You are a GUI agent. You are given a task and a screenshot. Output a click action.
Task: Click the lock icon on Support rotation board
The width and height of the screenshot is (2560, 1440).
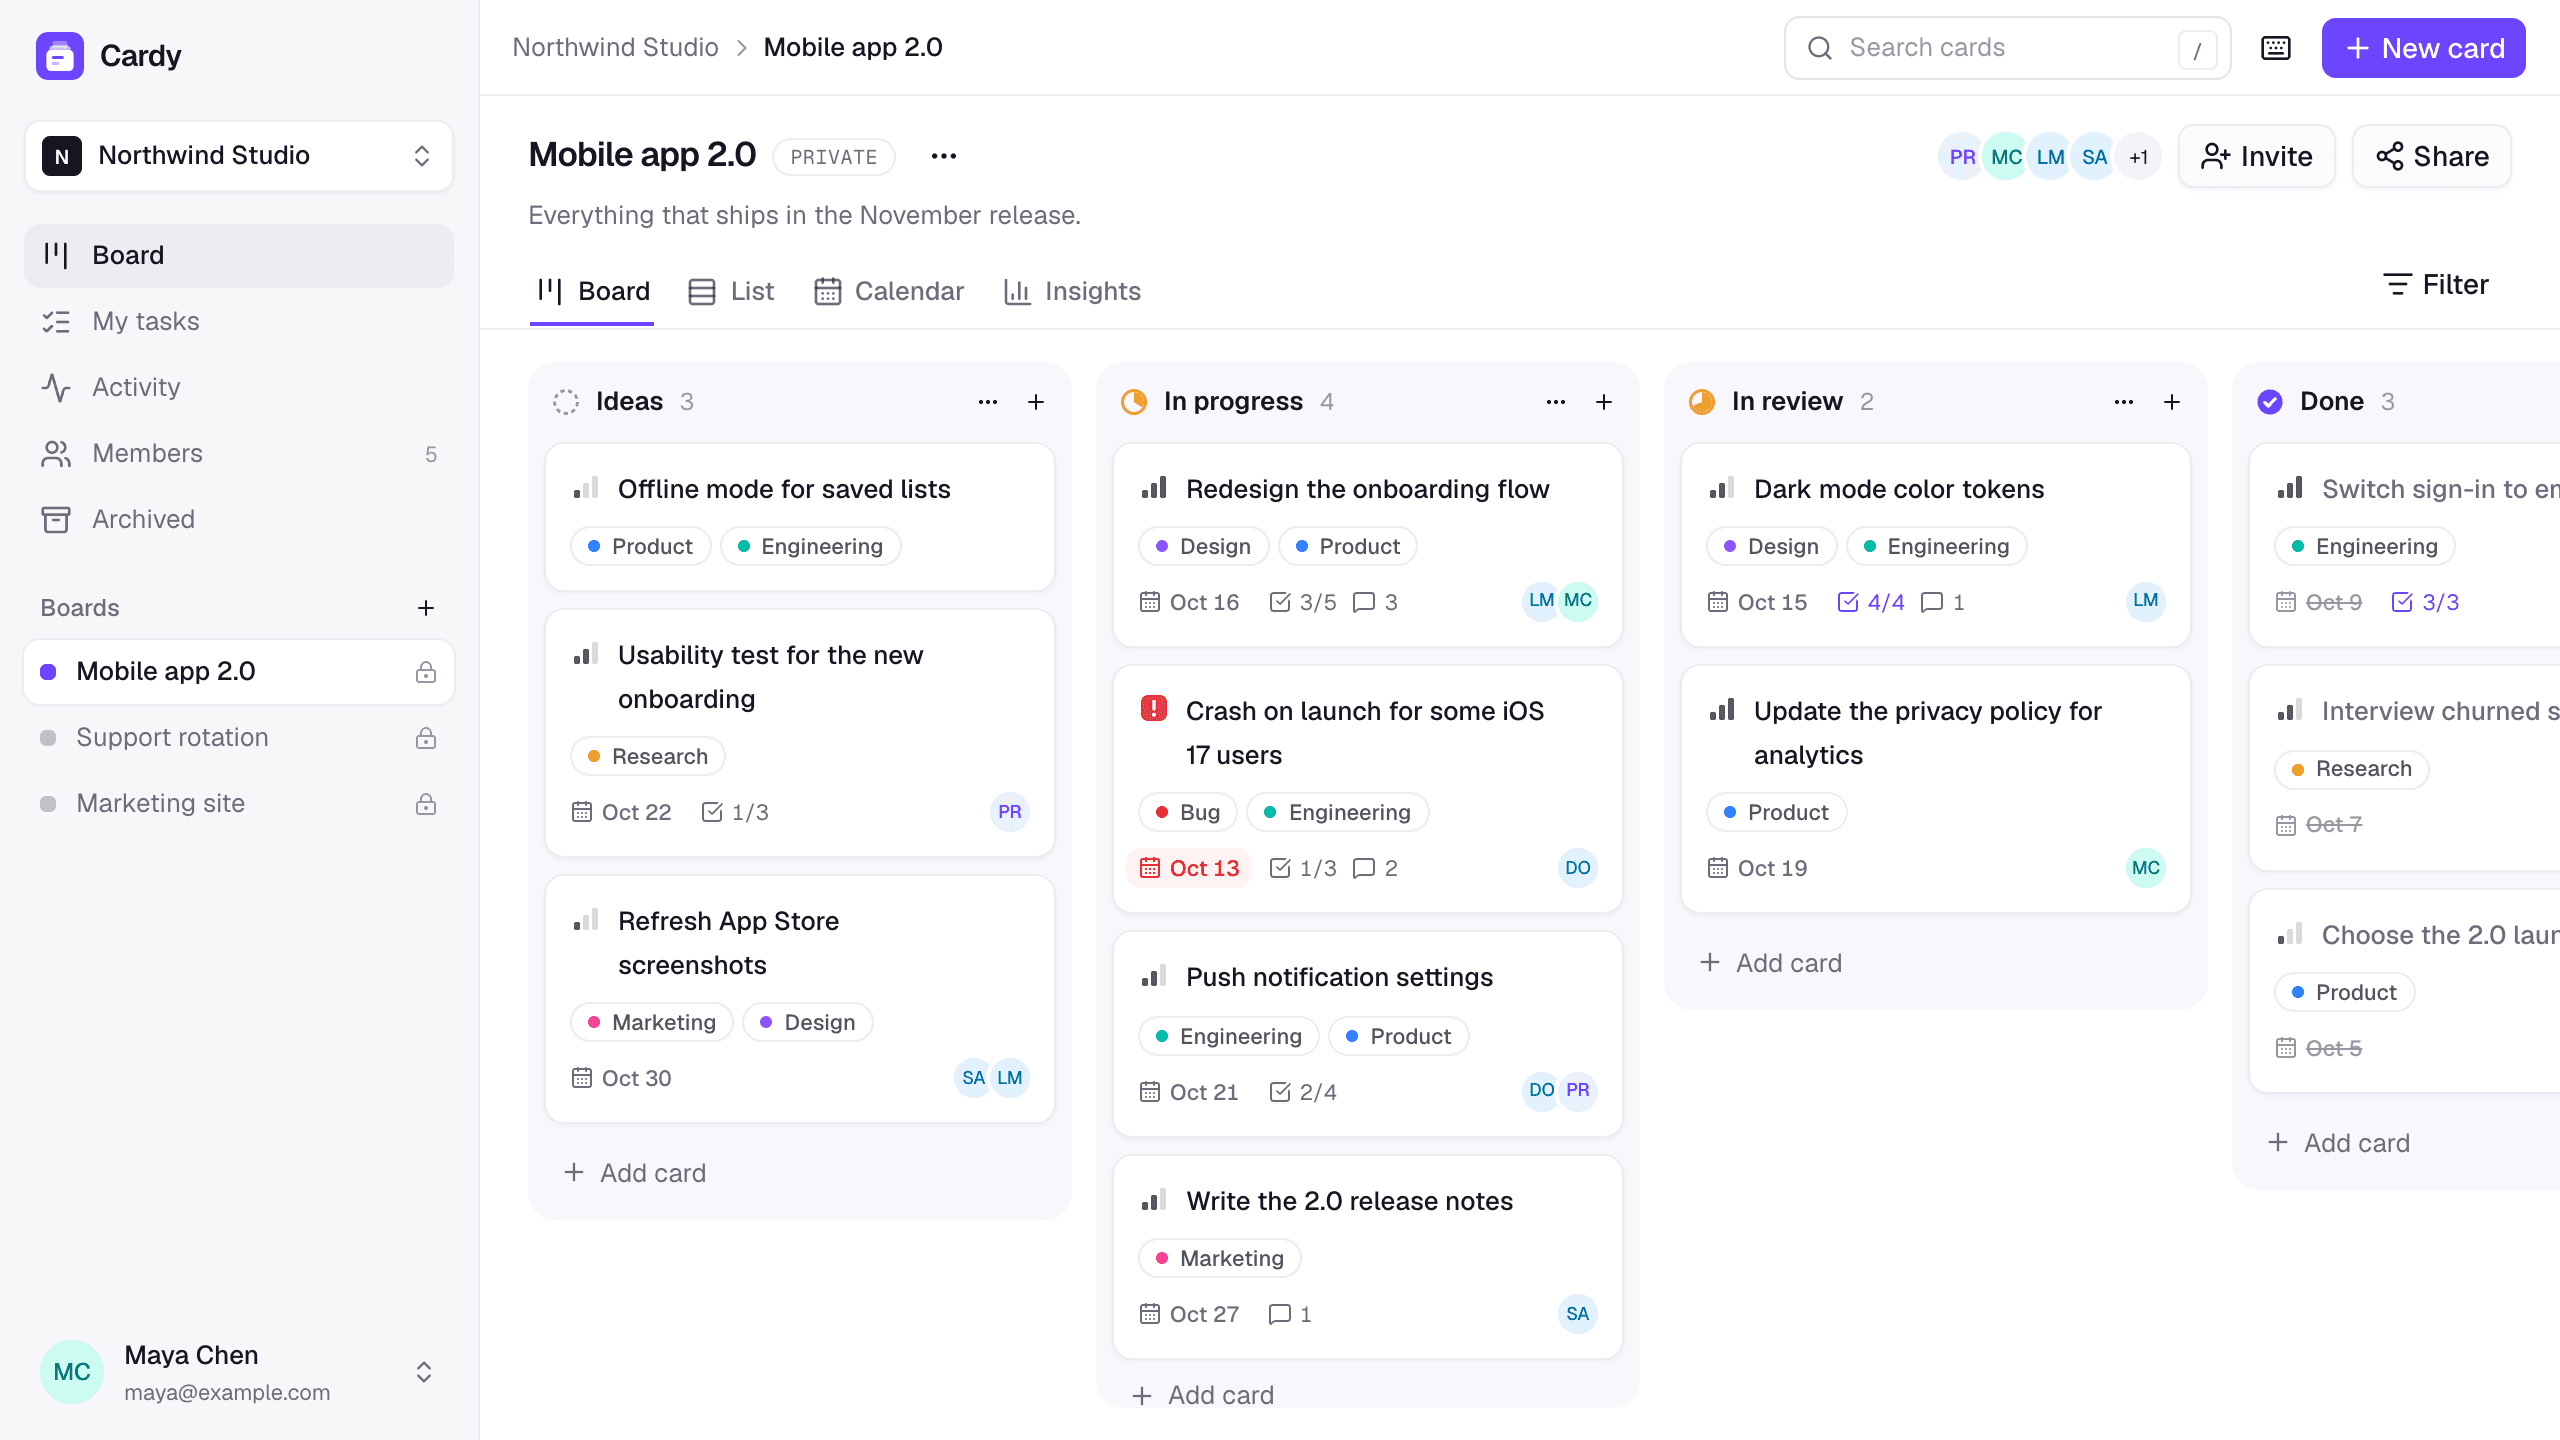pyautogui.click(x=426, y=738)
